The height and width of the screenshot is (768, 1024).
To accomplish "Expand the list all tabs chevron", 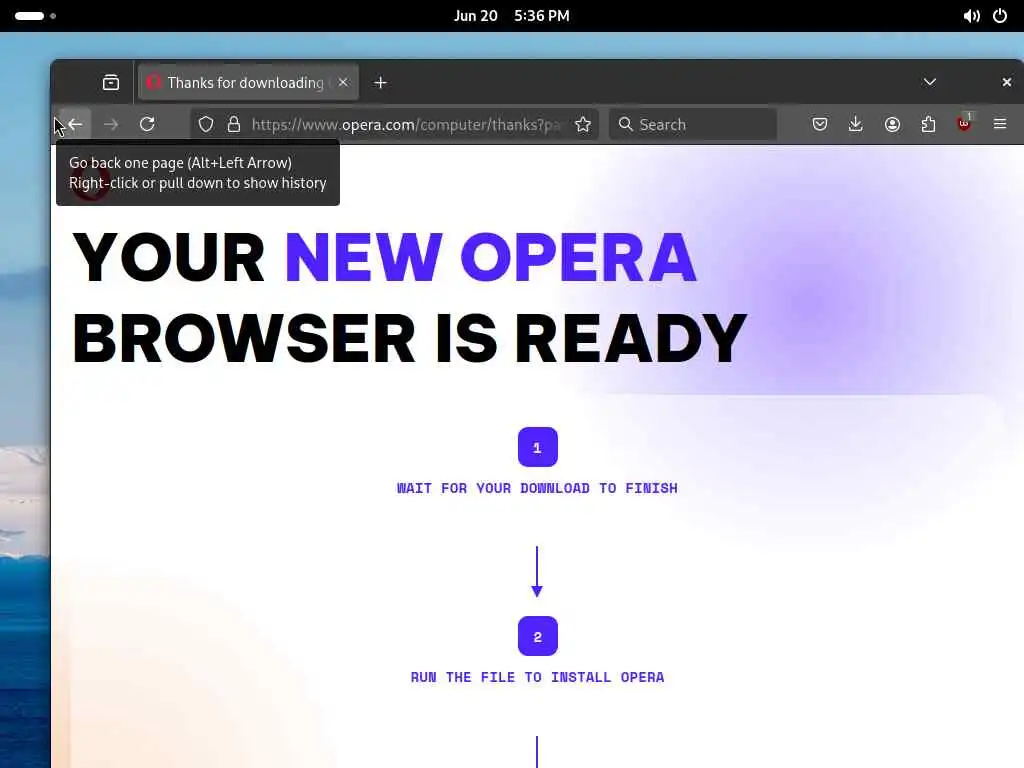I will click(929, 82).
